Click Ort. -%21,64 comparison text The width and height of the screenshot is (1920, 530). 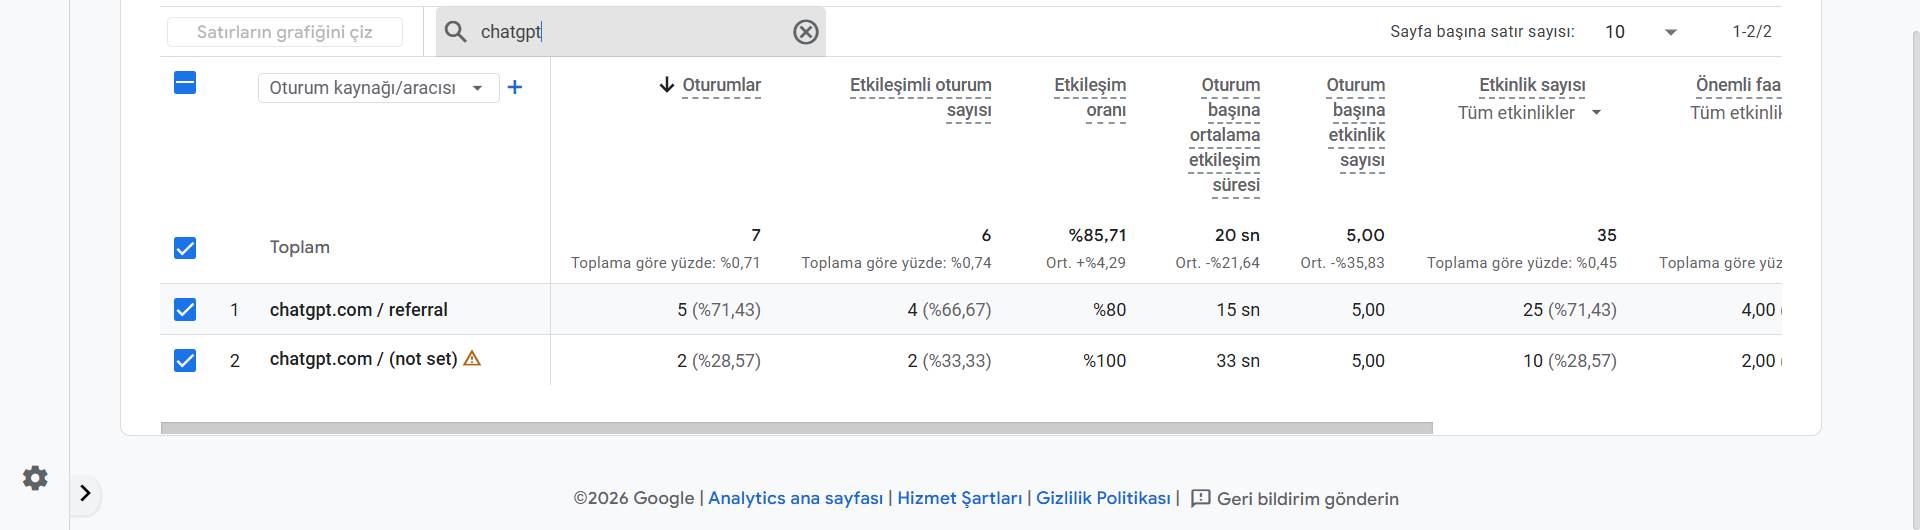(1218, 263)
